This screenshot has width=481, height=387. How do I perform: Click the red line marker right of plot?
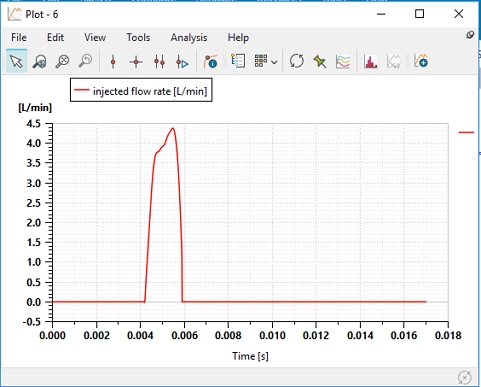pos(466,132)
